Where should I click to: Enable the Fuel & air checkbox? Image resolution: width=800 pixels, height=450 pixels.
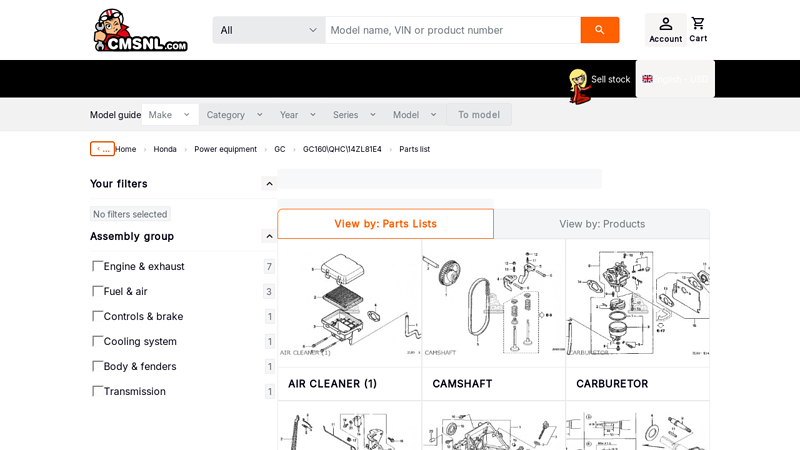[x=97, y=291]
